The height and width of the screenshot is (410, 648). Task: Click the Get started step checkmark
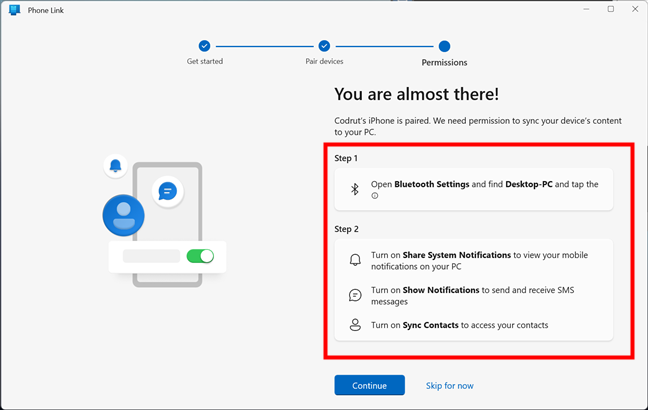coord(204,46)
